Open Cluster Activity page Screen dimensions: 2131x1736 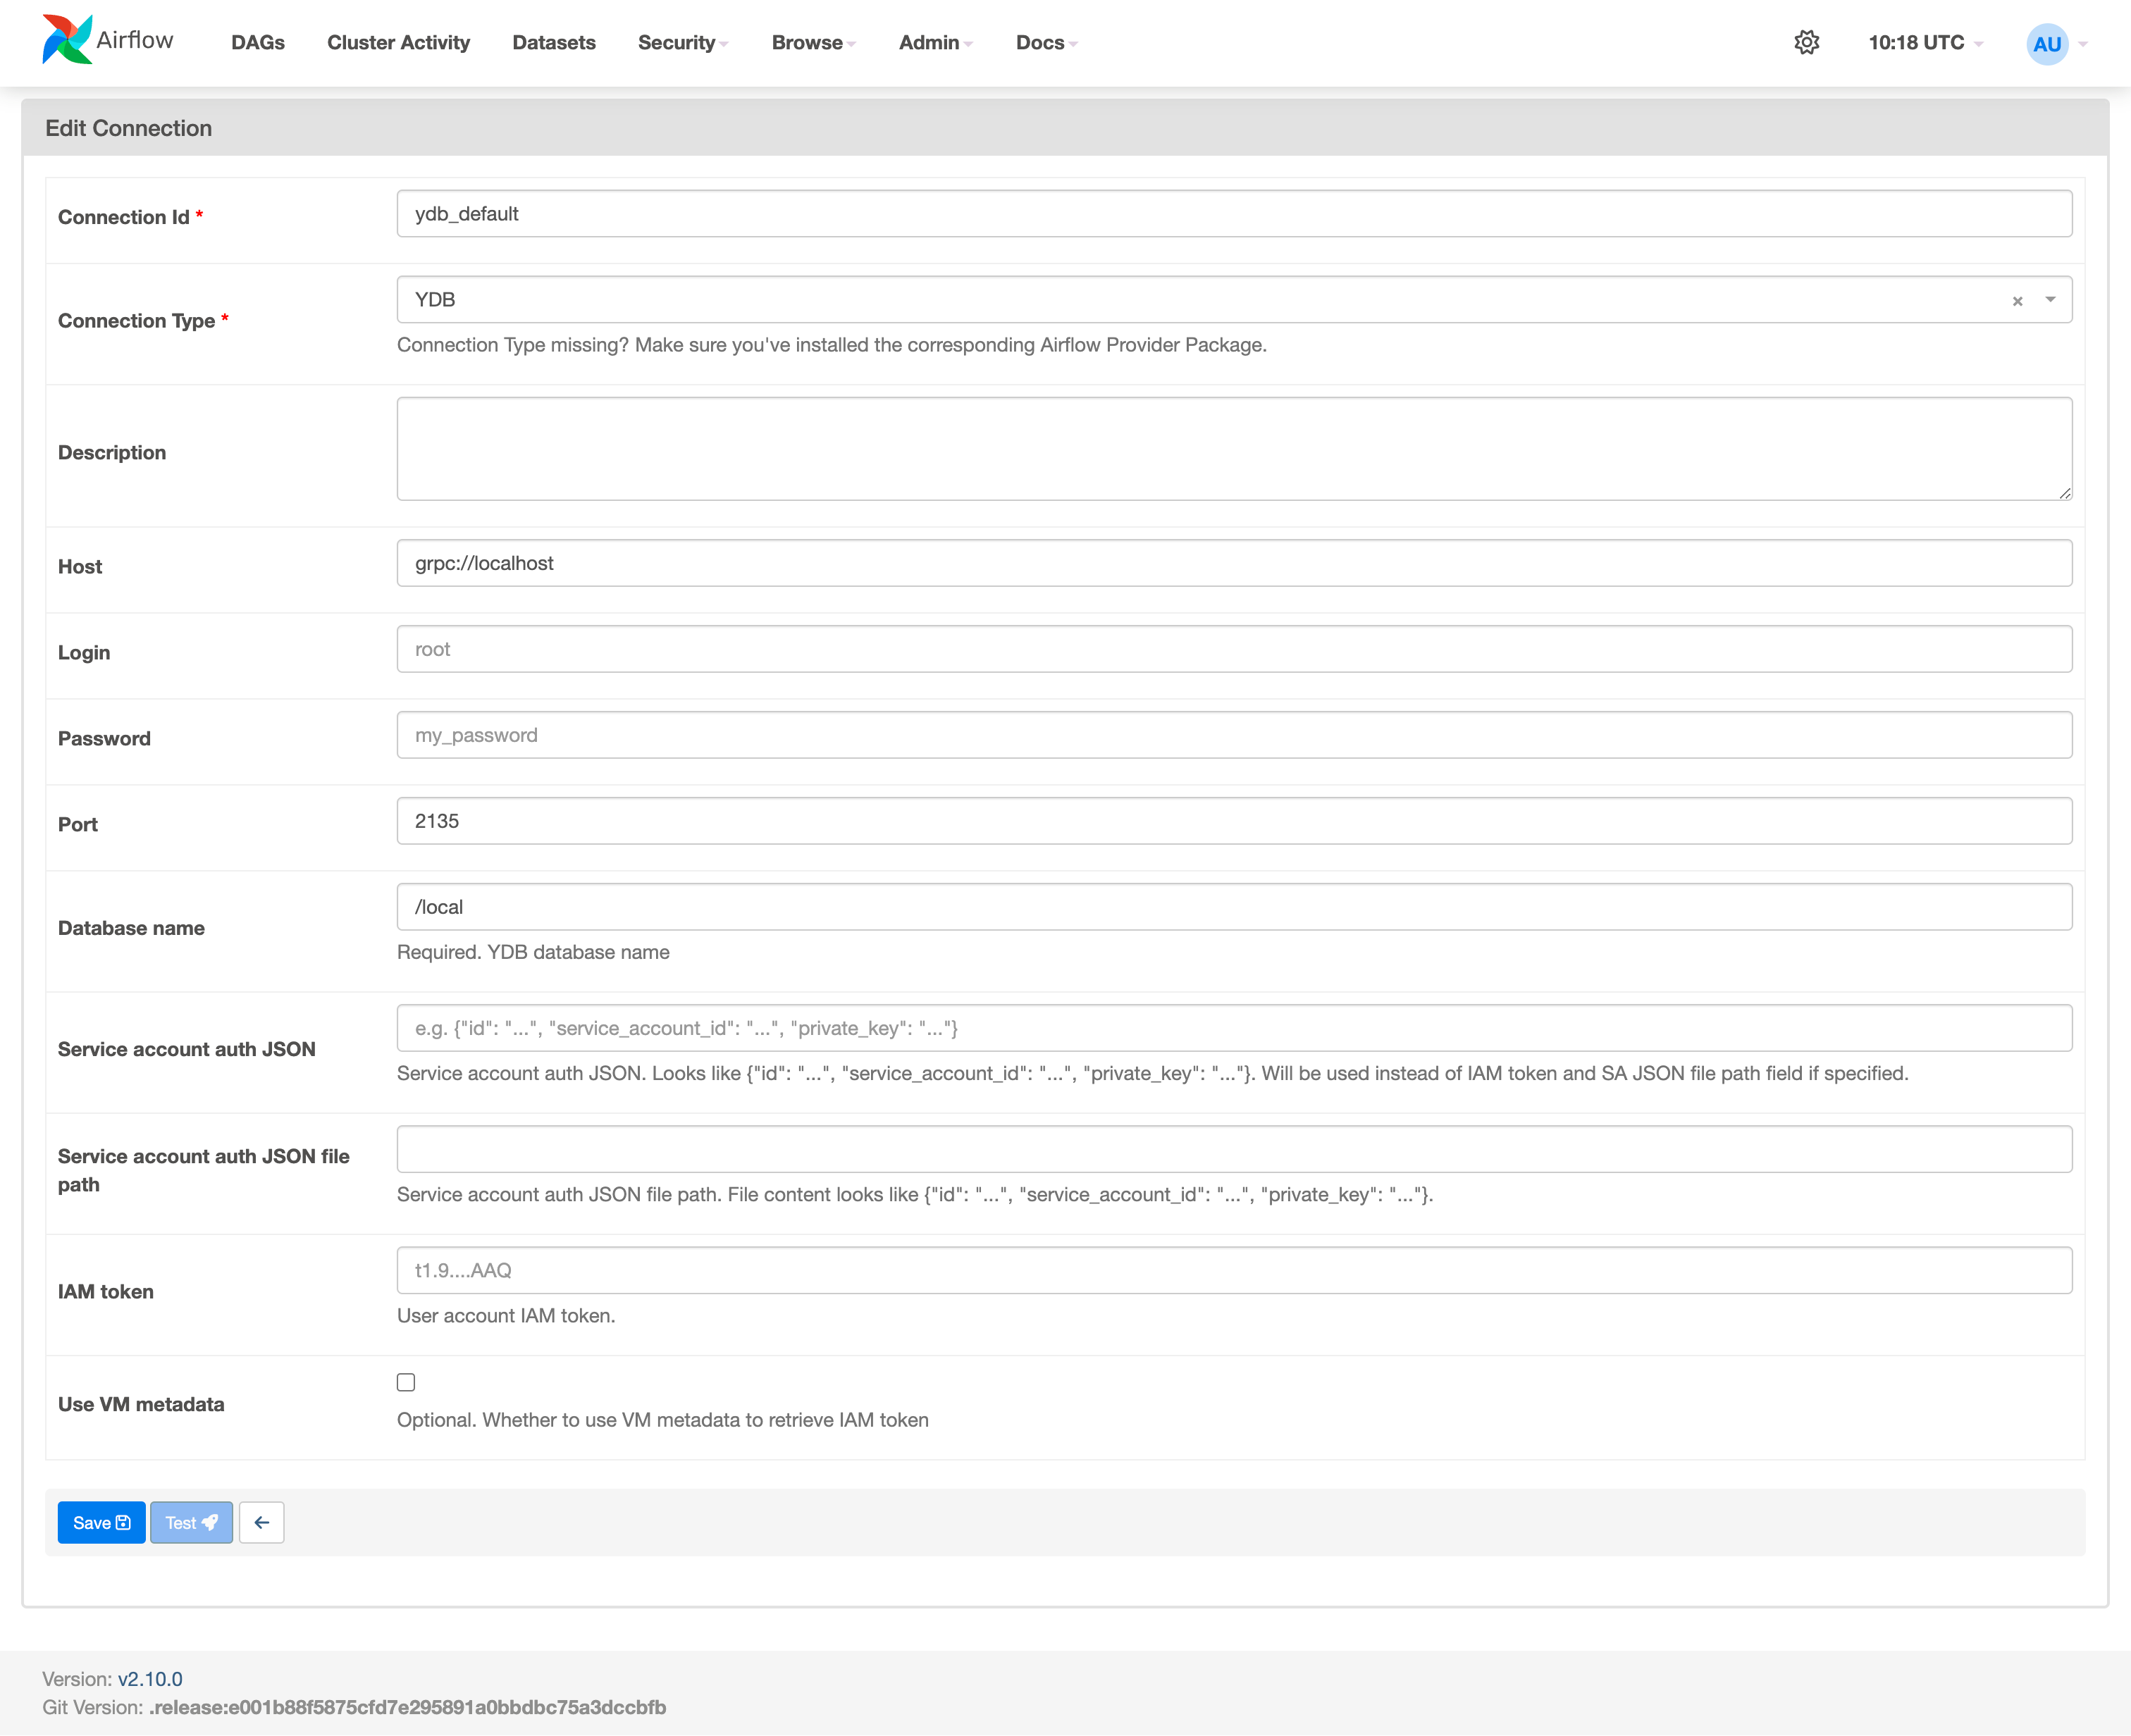pos(398,43)
